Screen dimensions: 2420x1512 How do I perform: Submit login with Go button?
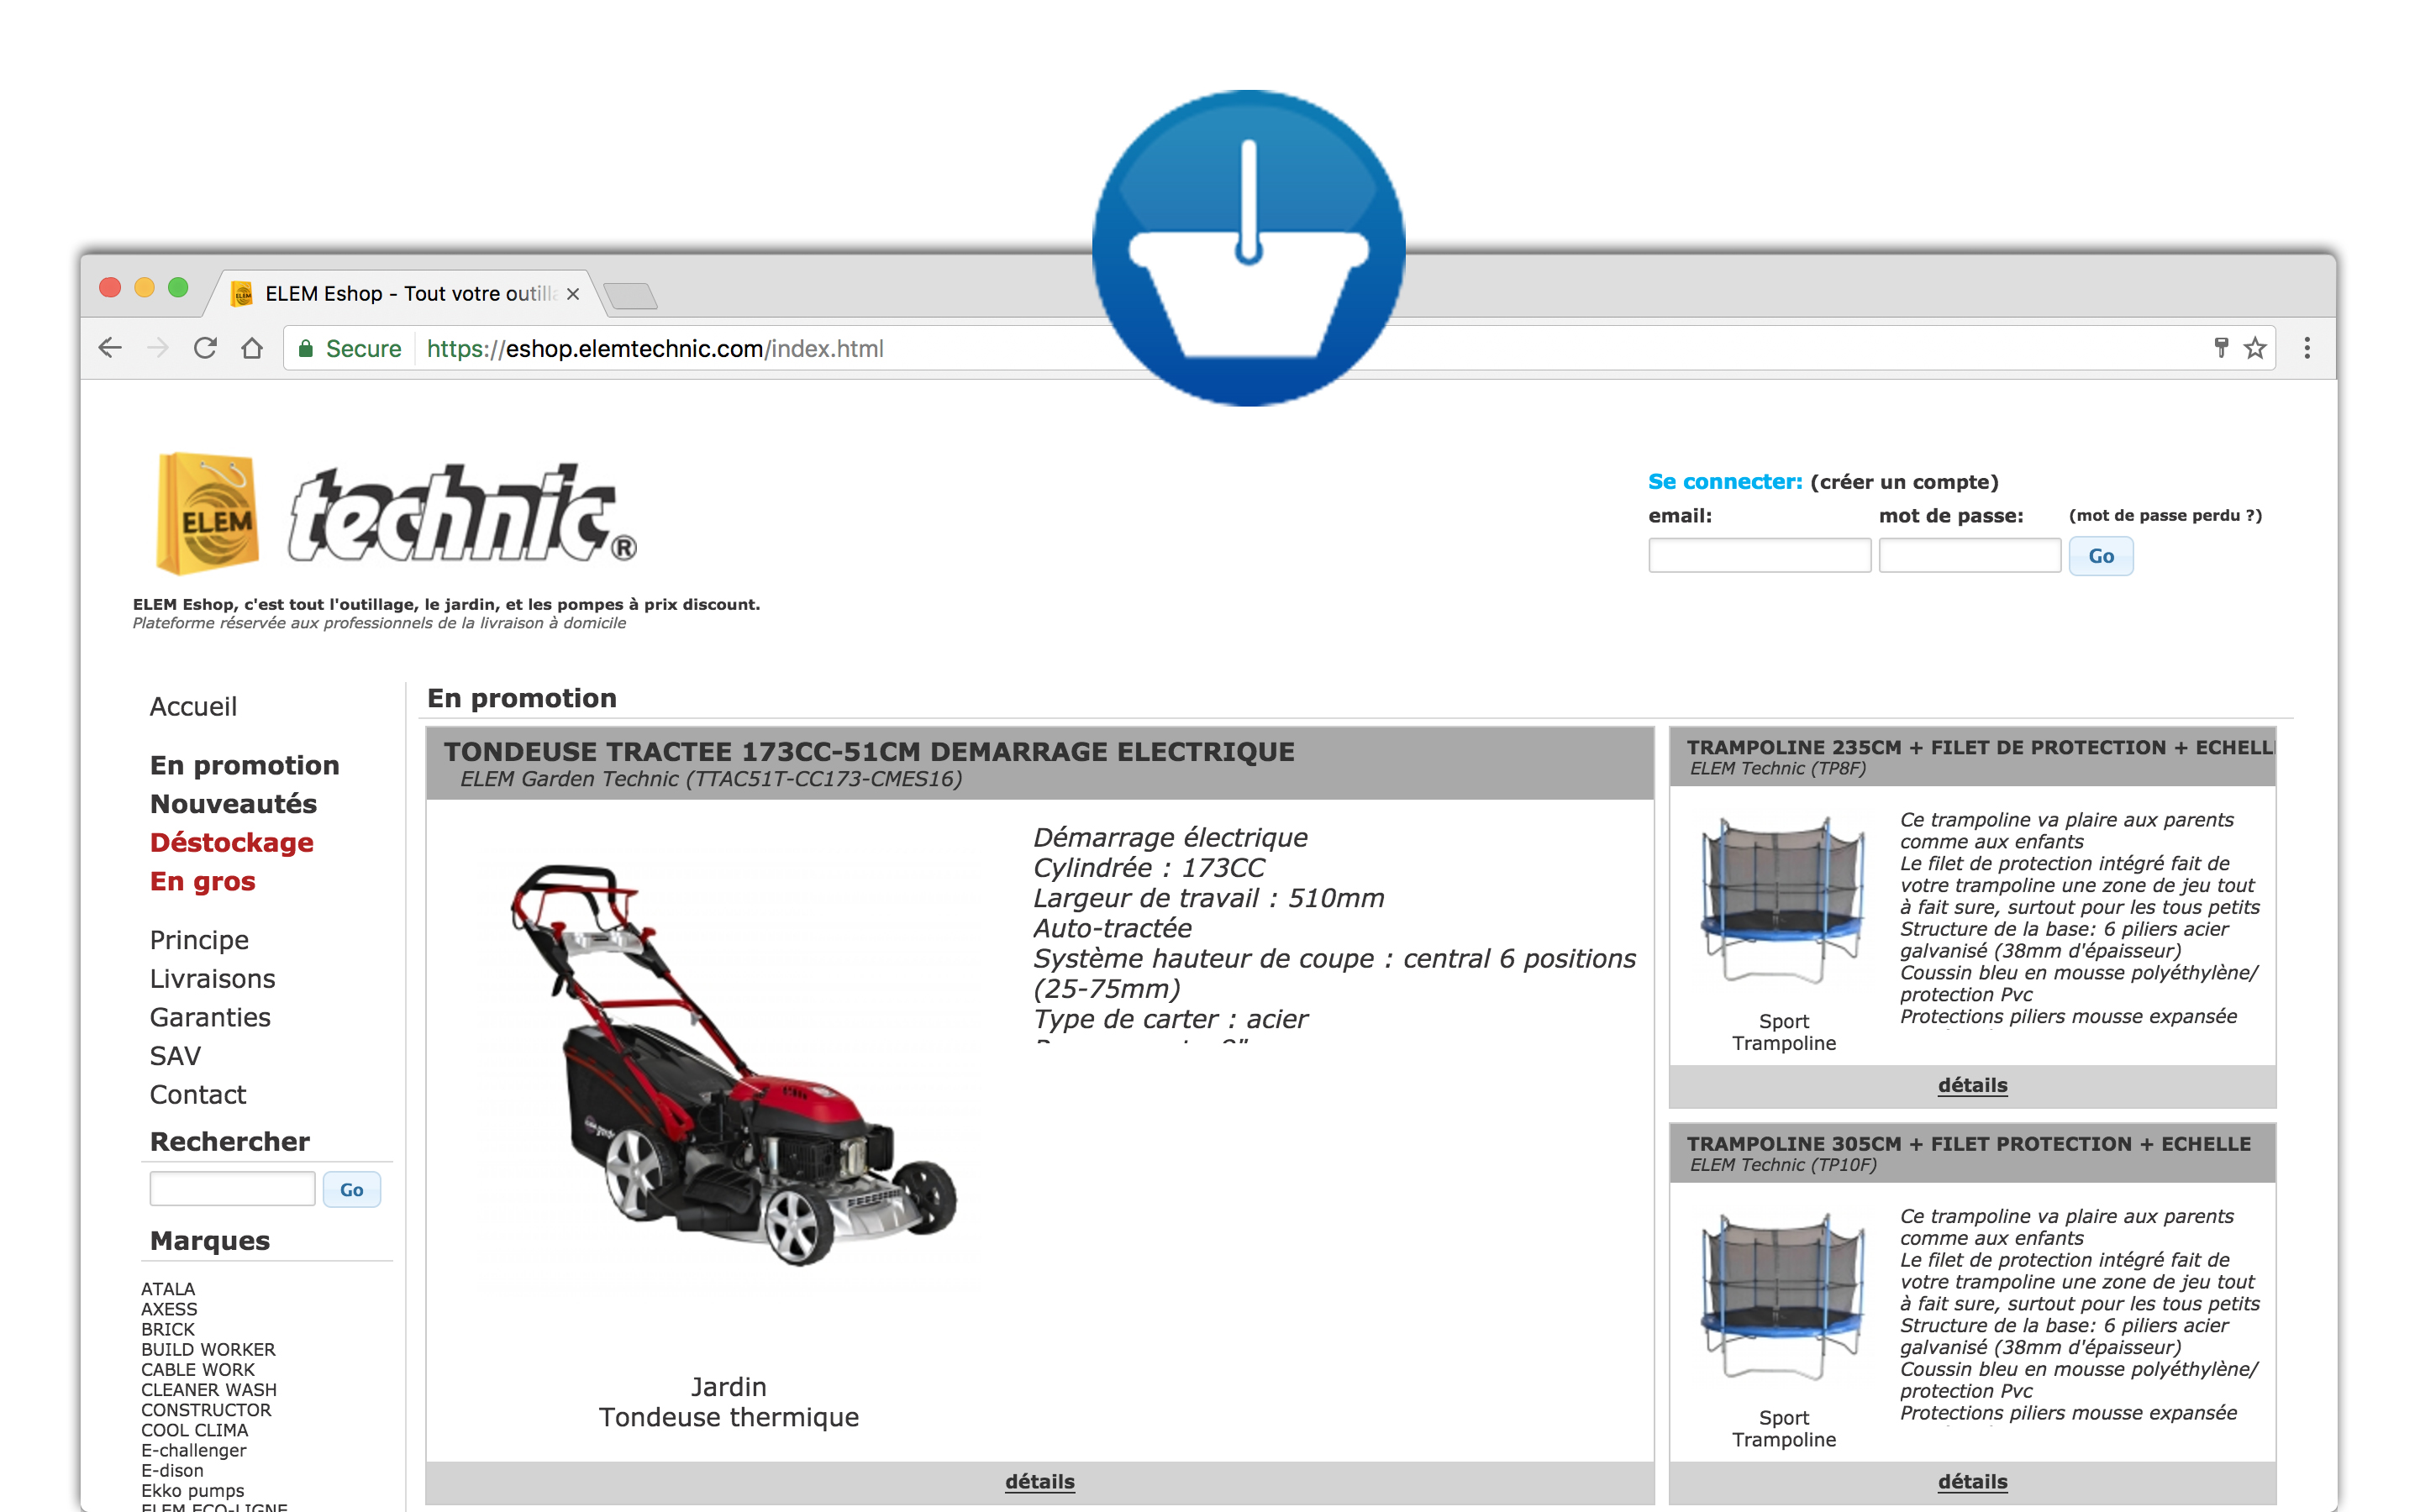[x=2101, y=556]
